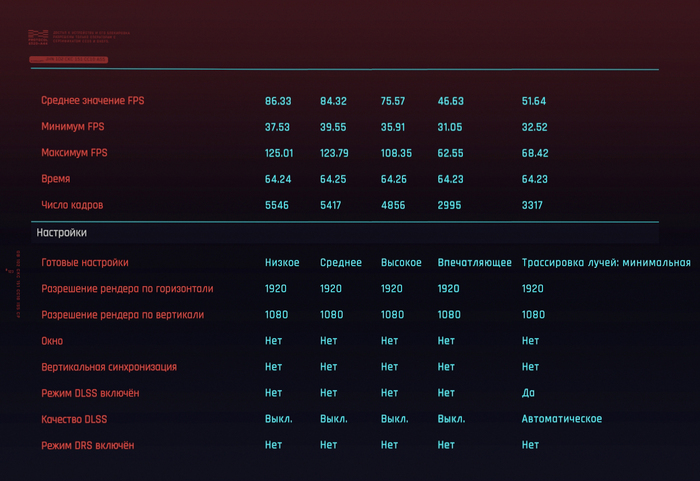Click average FPS value 86.33
Image resolution: width=700 pixels, height=481 pixels.
click(278, 101)
